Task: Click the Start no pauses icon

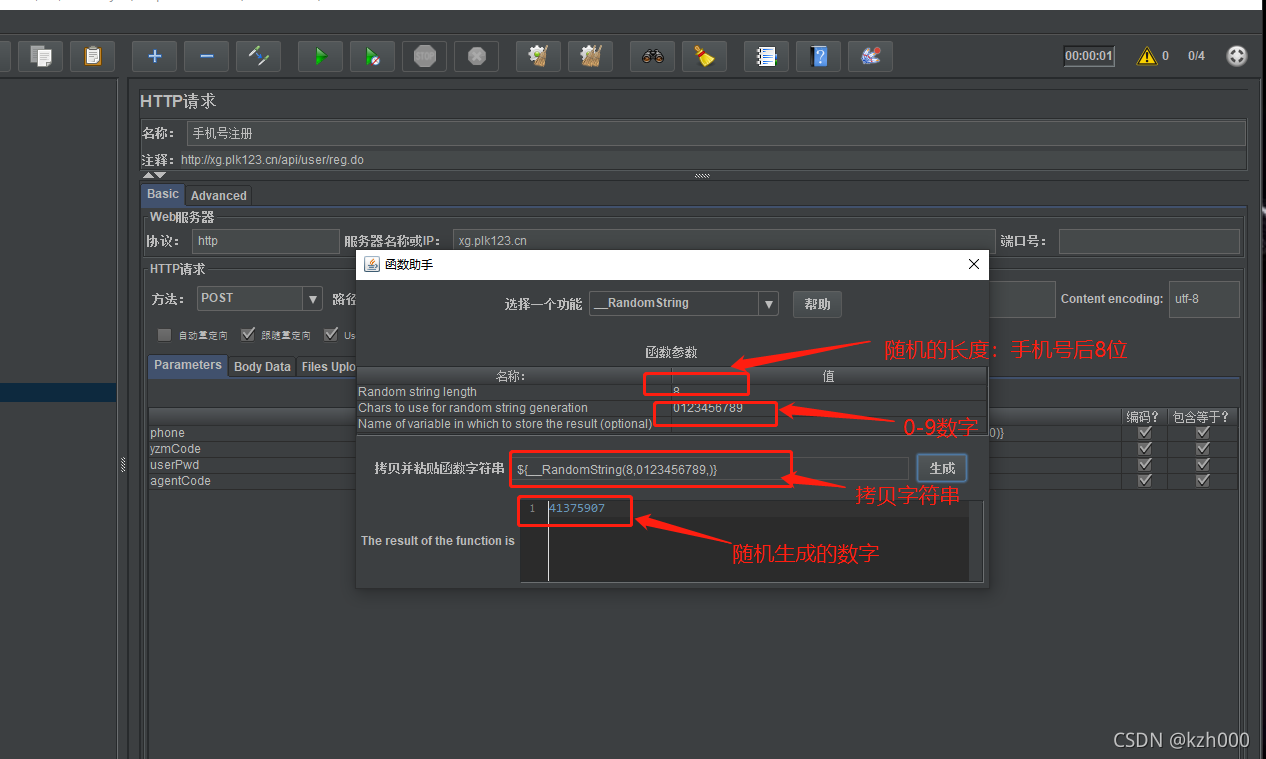Action: pos(372,56)
